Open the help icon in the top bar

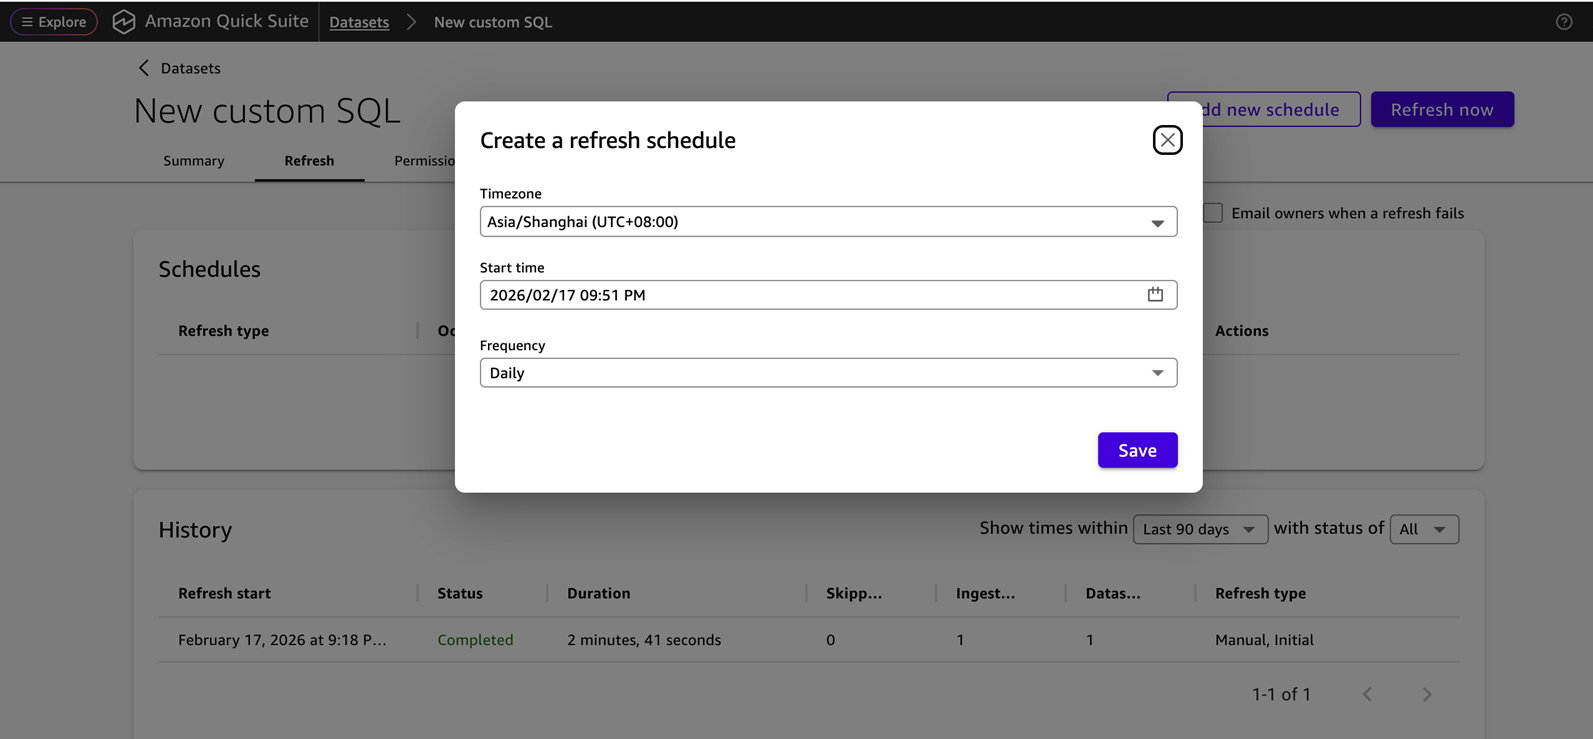[1564, 22]
